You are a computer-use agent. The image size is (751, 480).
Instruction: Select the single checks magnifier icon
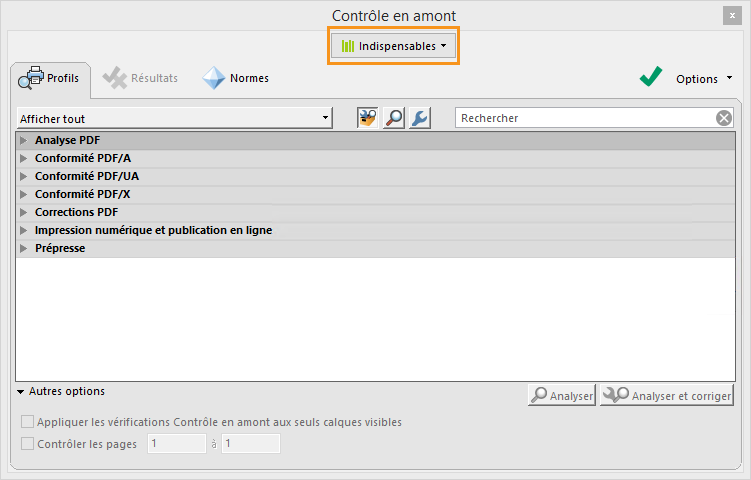[394, 118]
